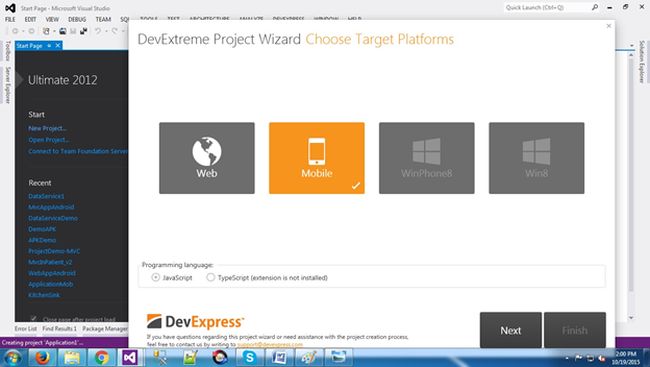
Task: Open recent project DemoAPK
Action: (x=42, y=229)
